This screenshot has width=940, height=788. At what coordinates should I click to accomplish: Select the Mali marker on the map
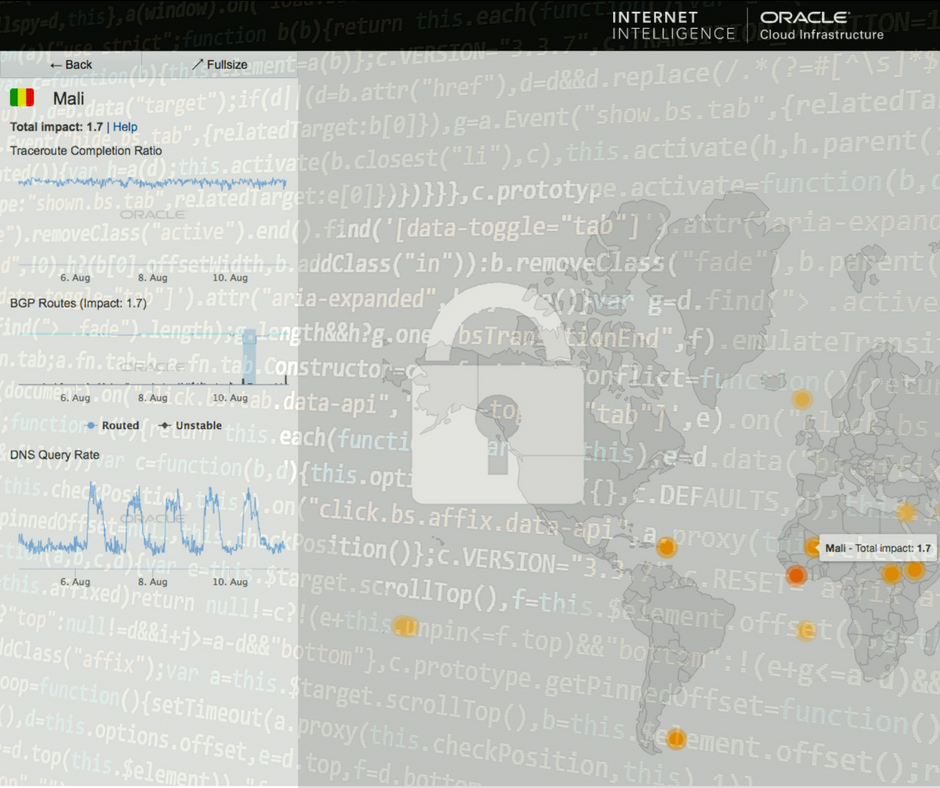812,548
